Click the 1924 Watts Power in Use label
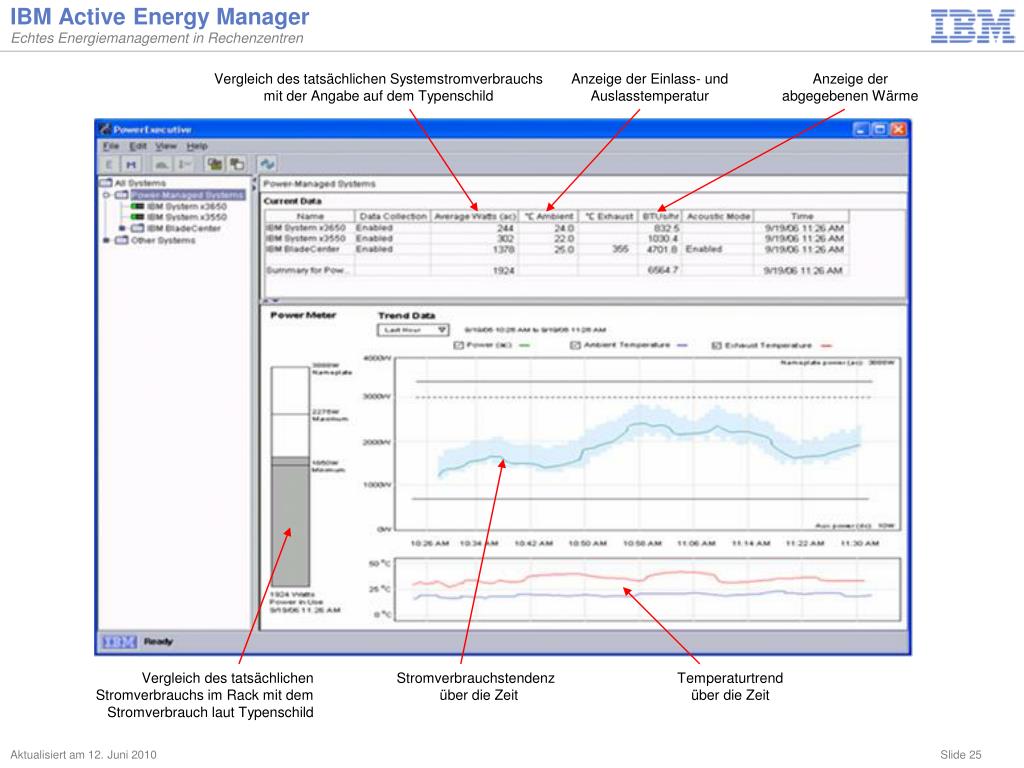Viewport: 1024px width, 768px height. [x=305, y=602]
